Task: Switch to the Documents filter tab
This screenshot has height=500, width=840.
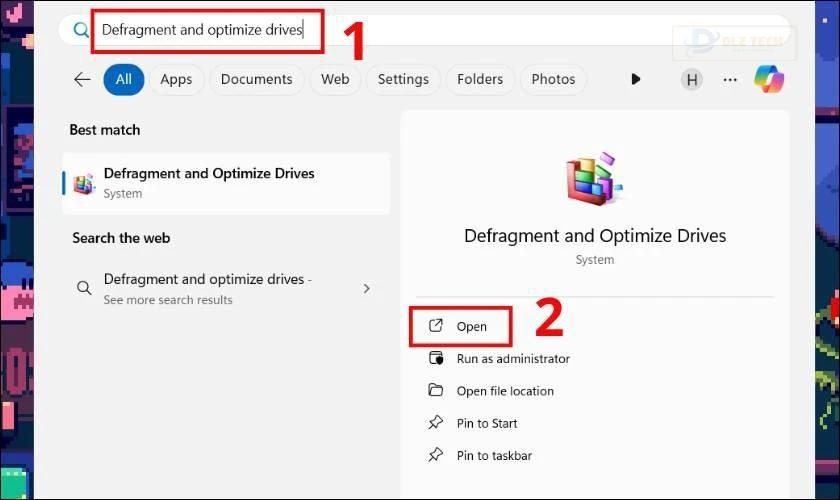Action: (x=257, y=79)
